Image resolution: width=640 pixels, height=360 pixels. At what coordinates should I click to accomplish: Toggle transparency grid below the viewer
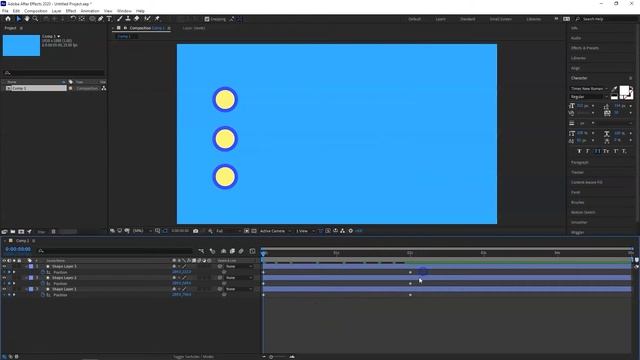pyautogui.click(x=254, y=231)
